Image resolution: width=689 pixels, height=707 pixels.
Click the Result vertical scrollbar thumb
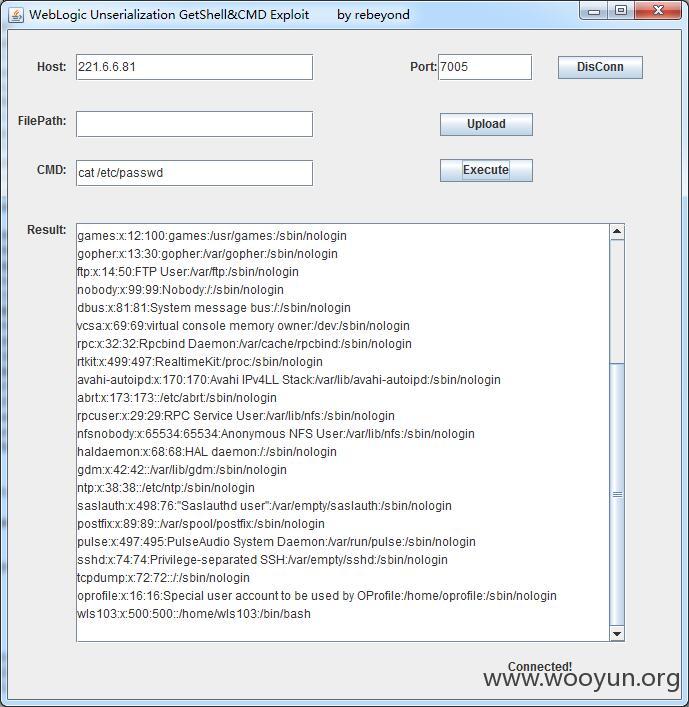coord(617,494)
